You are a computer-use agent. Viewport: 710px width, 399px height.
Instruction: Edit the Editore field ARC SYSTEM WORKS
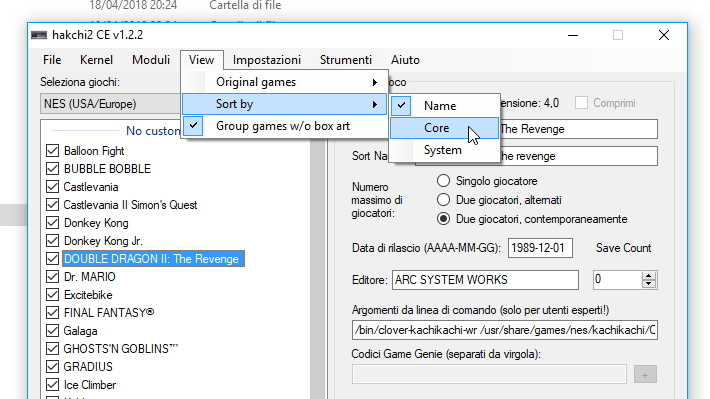point(485,280)
